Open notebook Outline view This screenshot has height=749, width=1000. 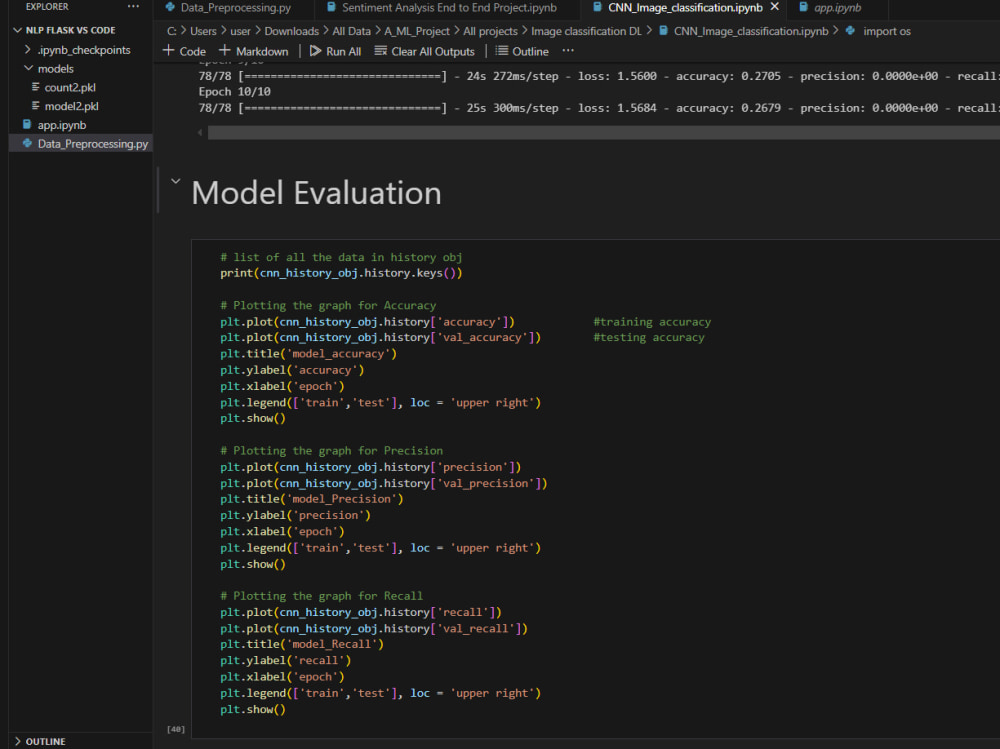pyautogui.click(x=522, y=51)
